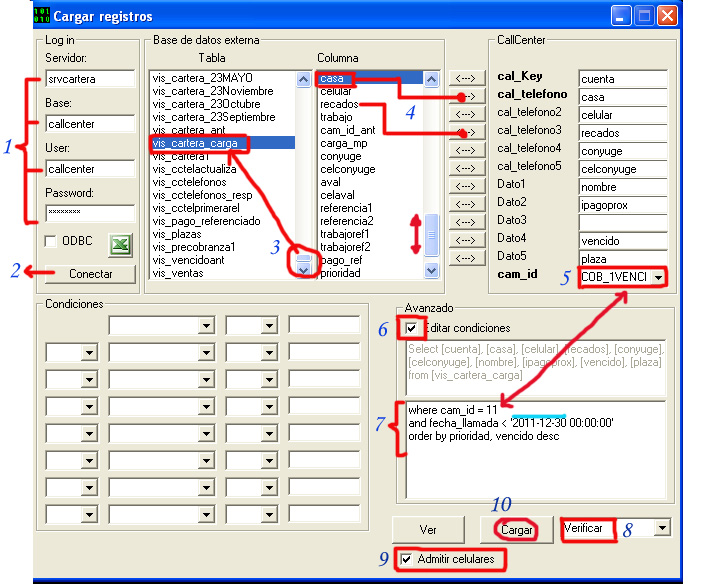Click the Cargar registros title bar icon

pyautogui.click(x=42, y=15)
